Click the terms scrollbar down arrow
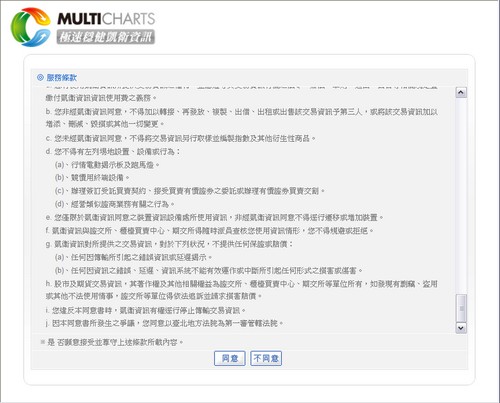The image size is (500, 403). [x=461, y=328]
